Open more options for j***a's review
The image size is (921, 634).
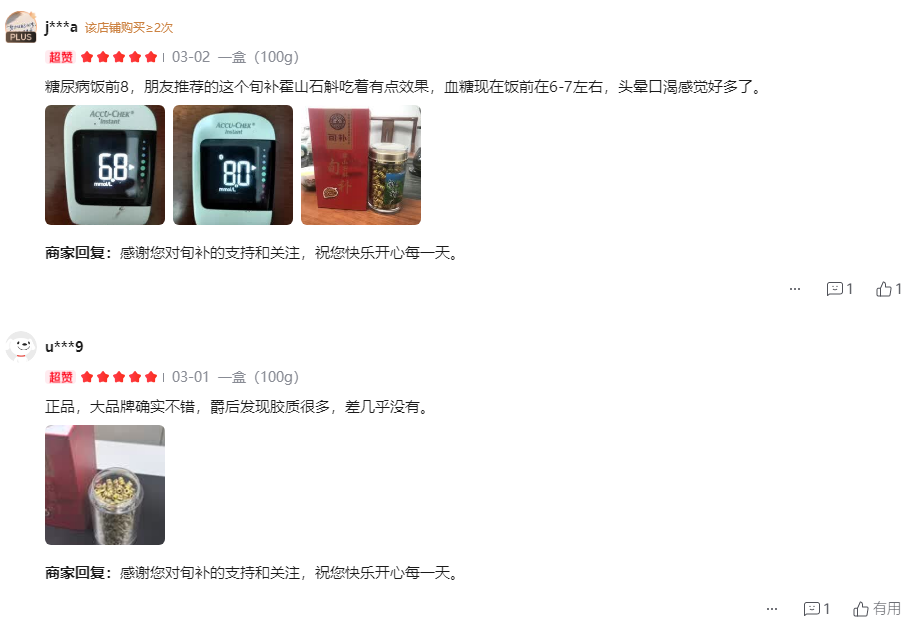pyautogui.click(x=795, y=289)
